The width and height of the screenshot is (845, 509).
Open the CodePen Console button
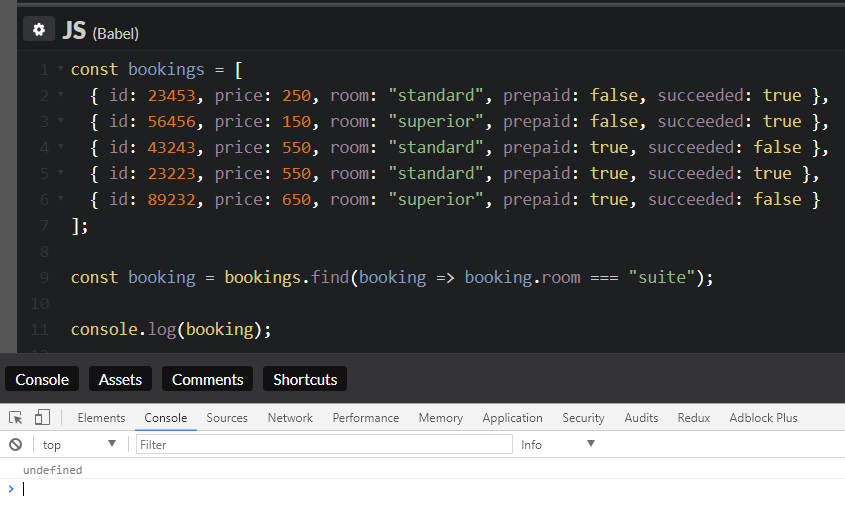tap(42, 379)
